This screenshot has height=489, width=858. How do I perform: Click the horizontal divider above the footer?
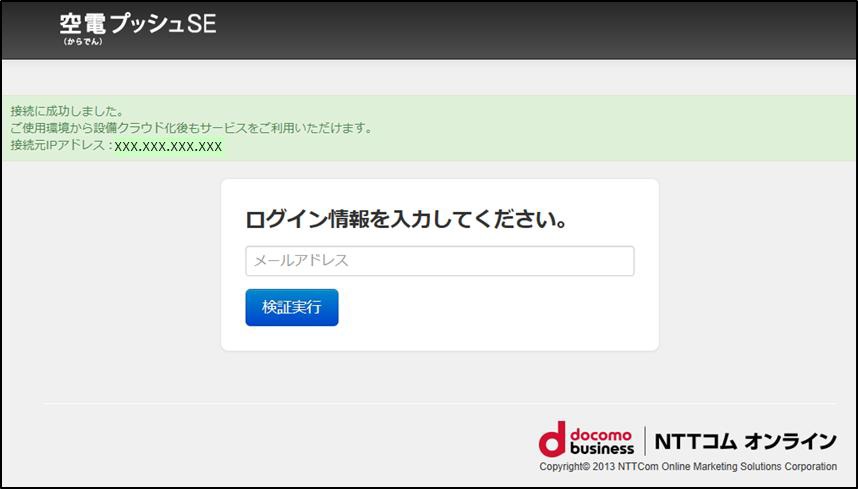(x=440, y=404)
